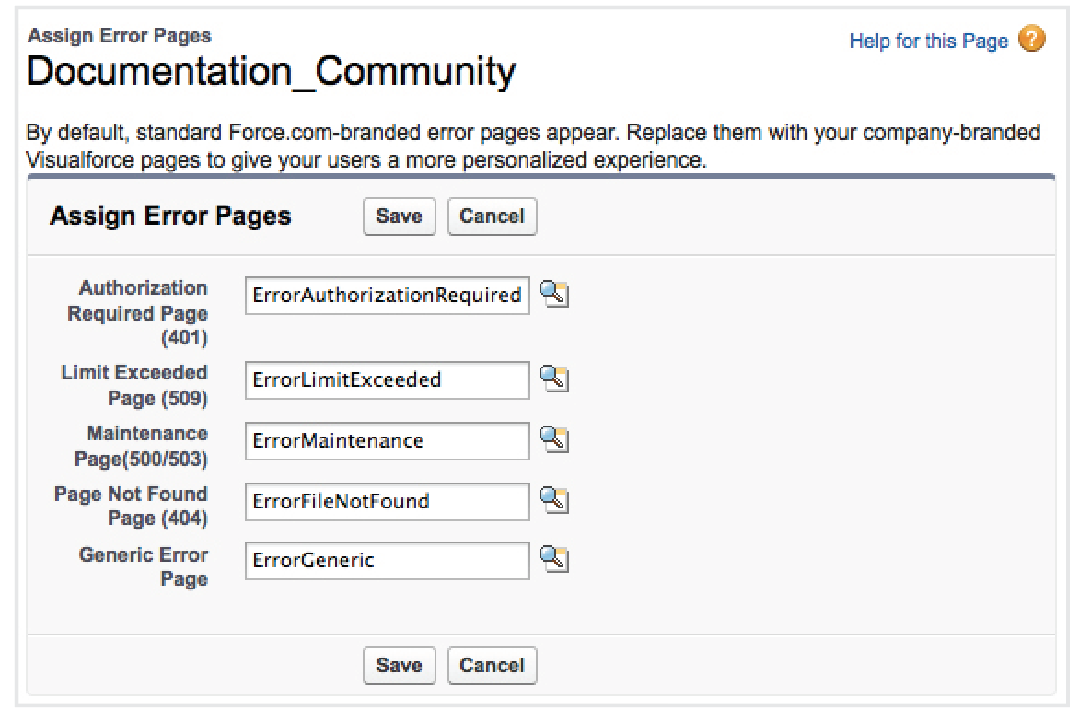Focus the ErrorAuthorizationRequired text field
This screenshot has width=1086, height=720.
[387, 295]
